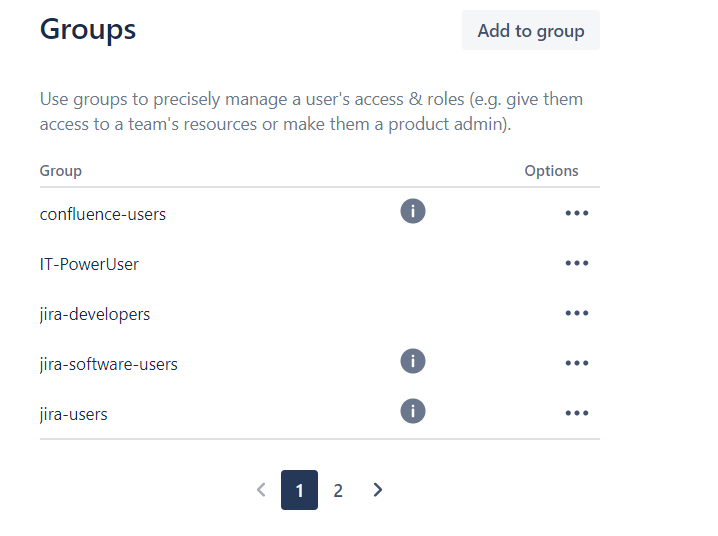Screen dimensions: 718x536
Task: Click info icon beside jira-software-users
Action: click(x=413, y=361)
